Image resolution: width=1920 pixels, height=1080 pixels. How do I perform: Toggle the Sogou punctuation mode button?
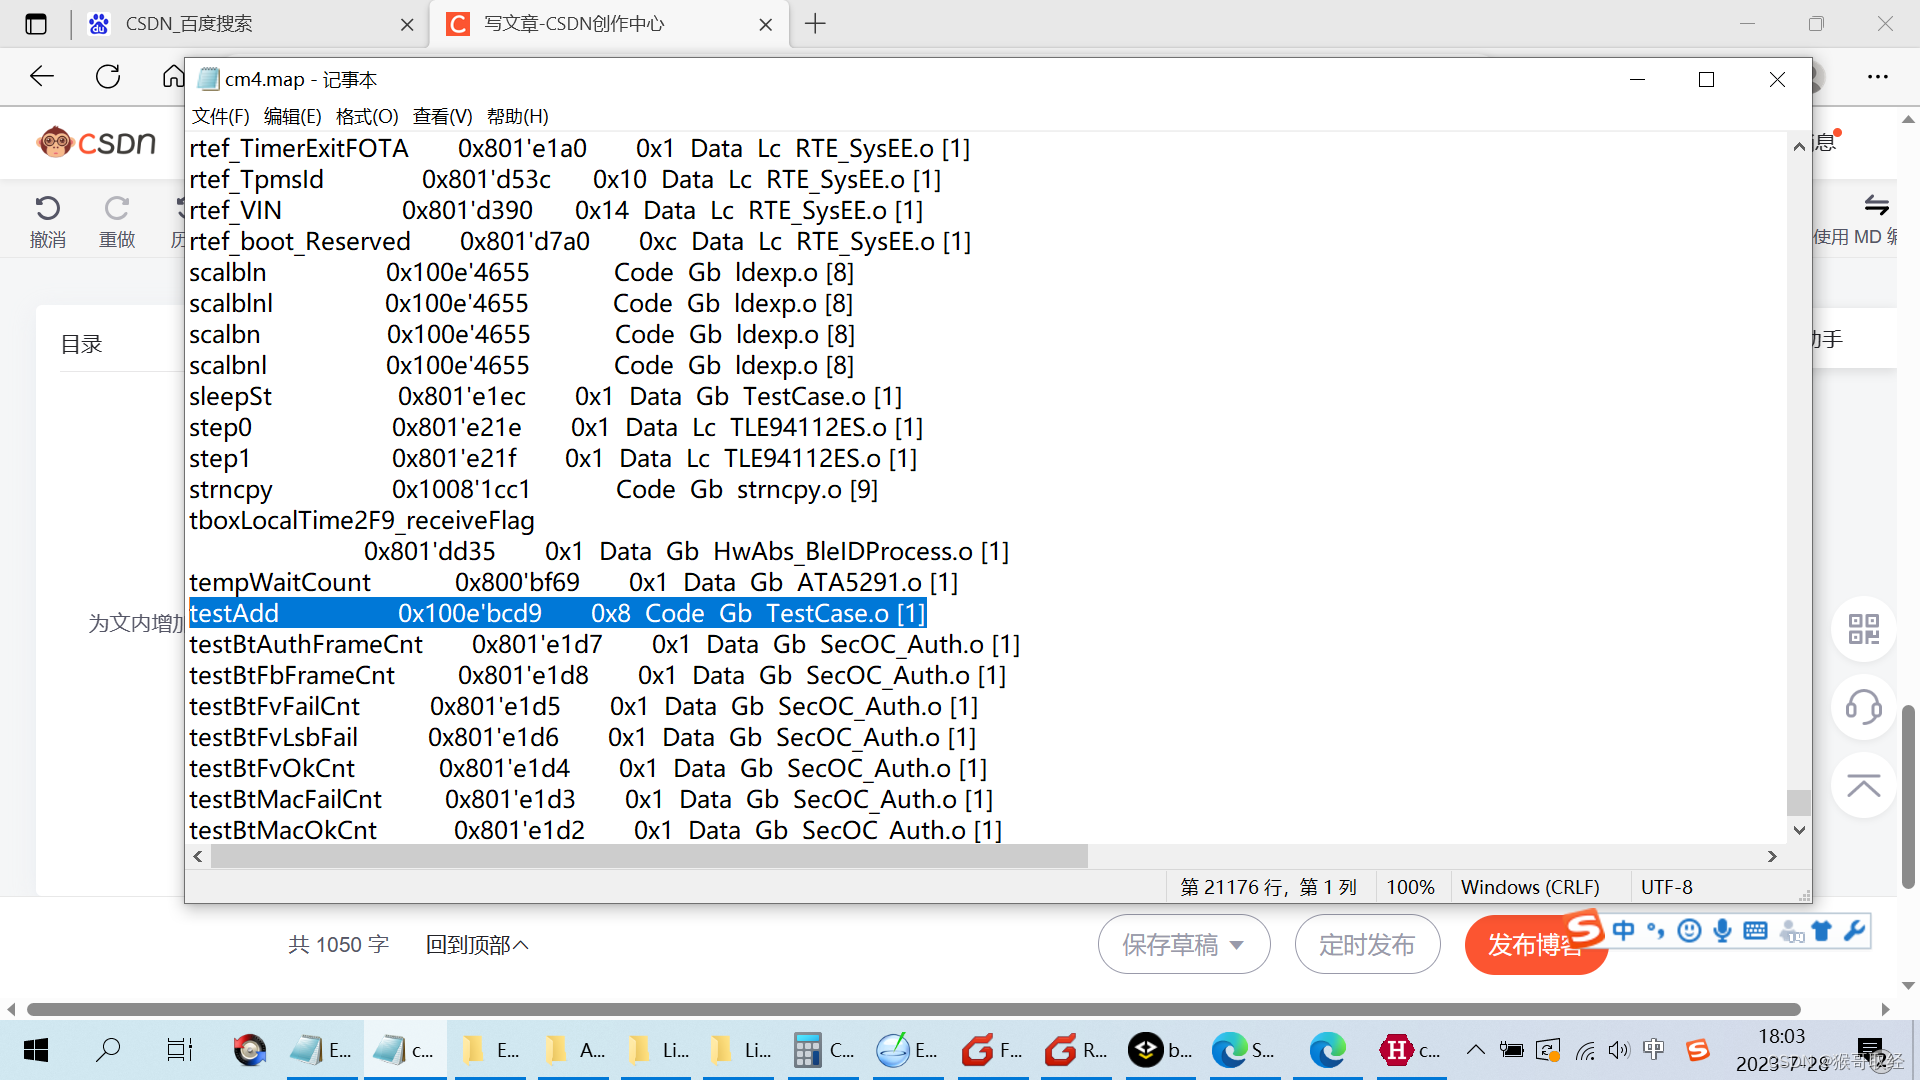pos(1656,931)
